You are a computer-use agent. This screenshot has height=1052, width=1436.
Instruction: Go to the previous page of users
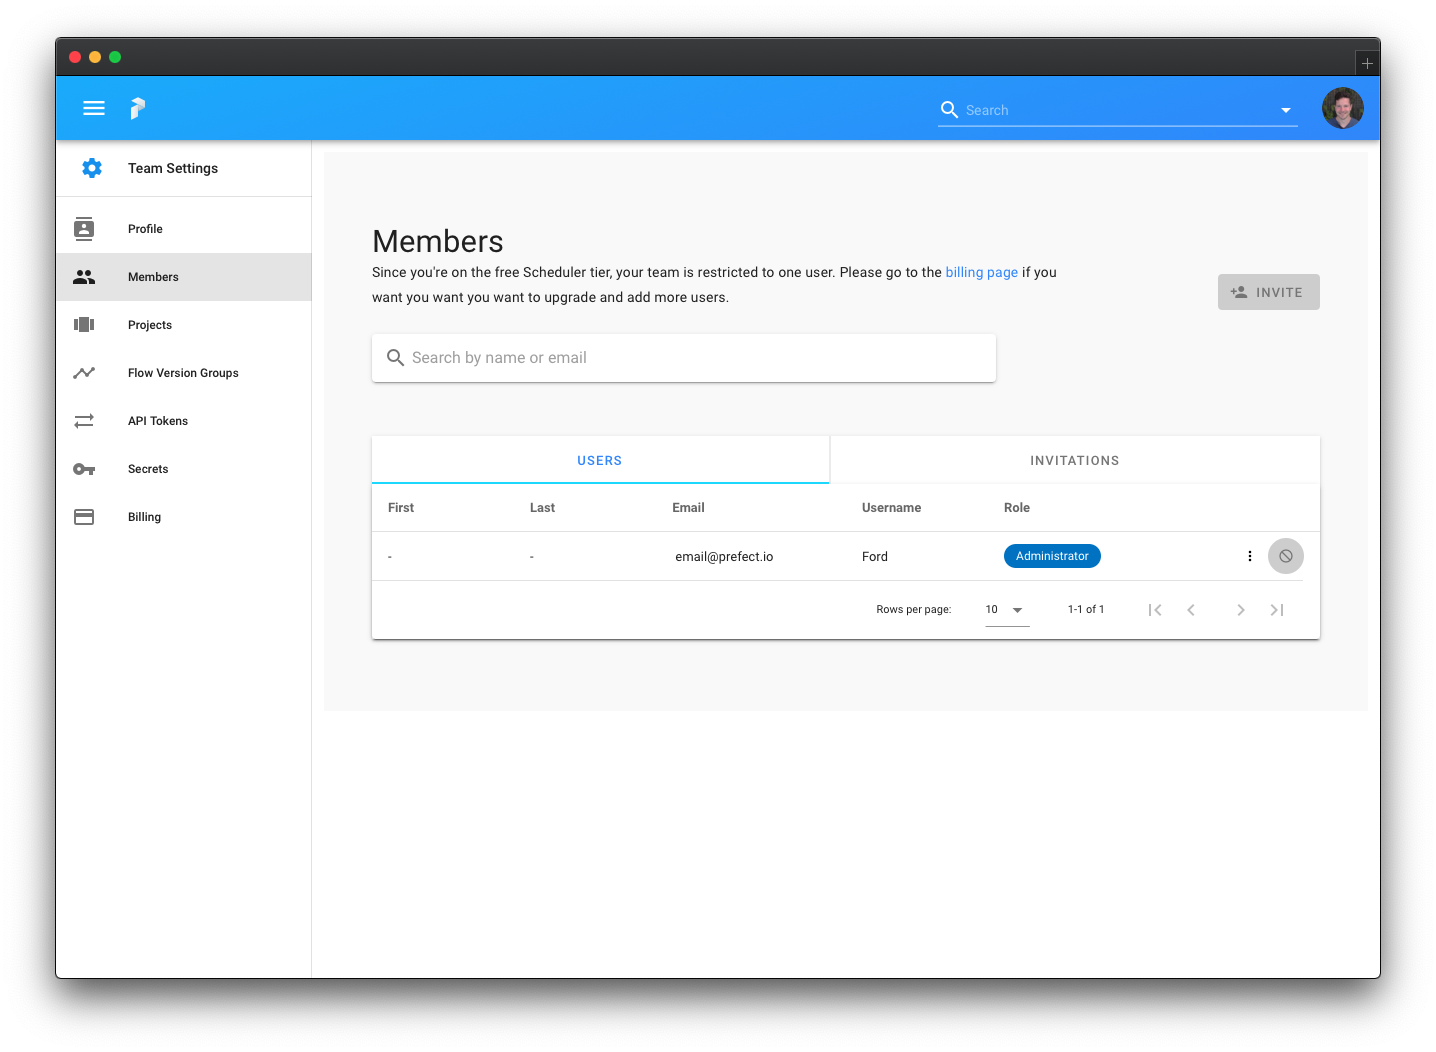tap(1191, 610)
